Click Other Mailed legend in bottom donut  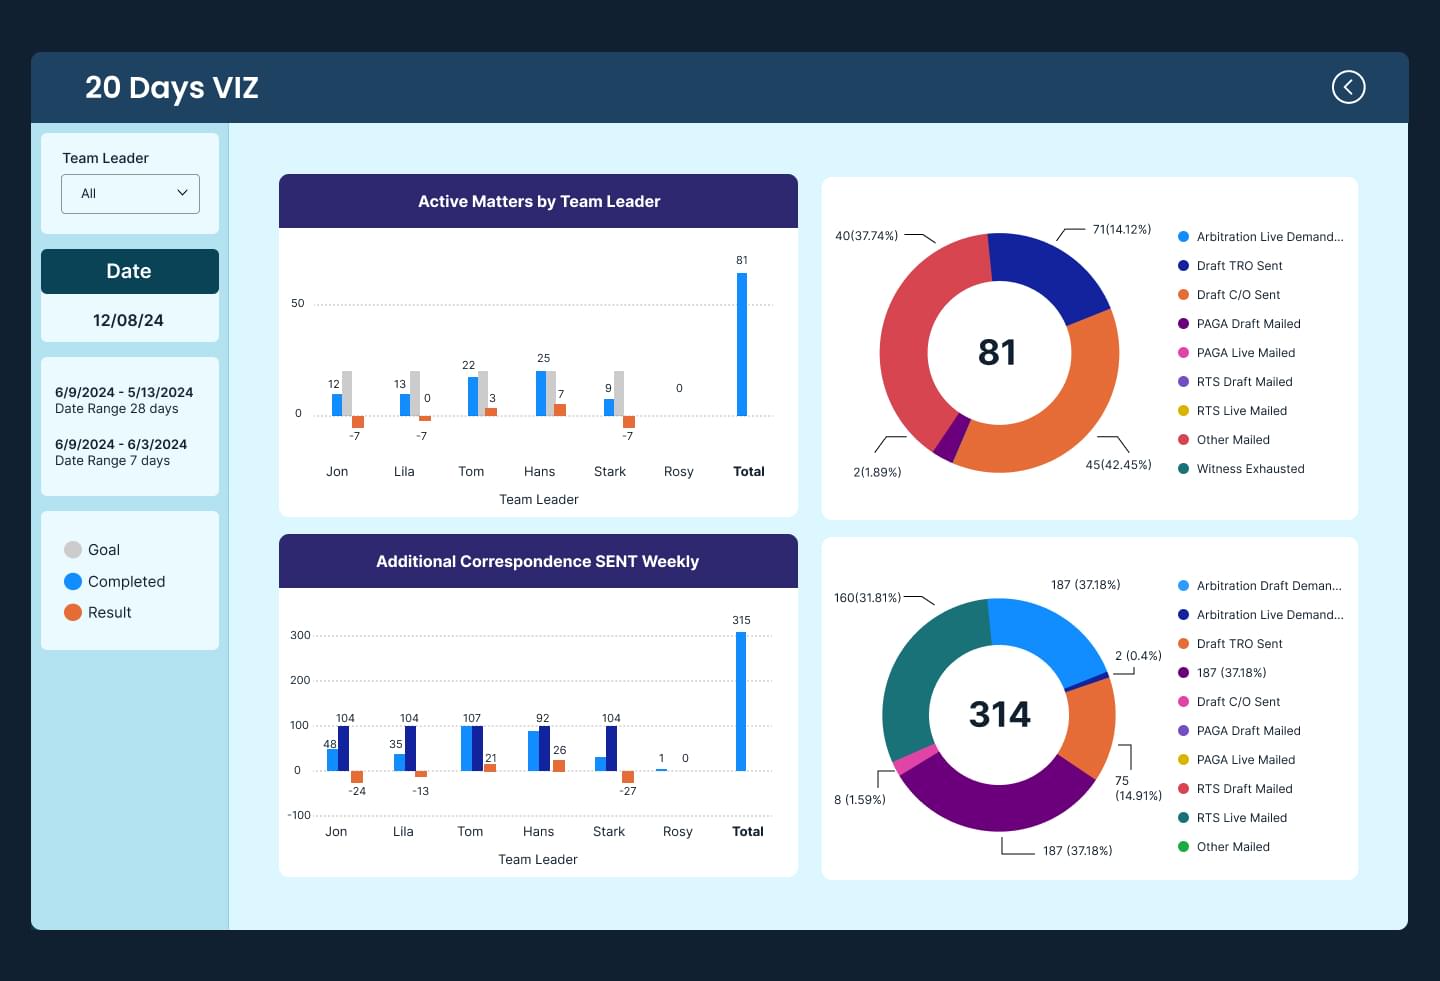(1224, 847)
